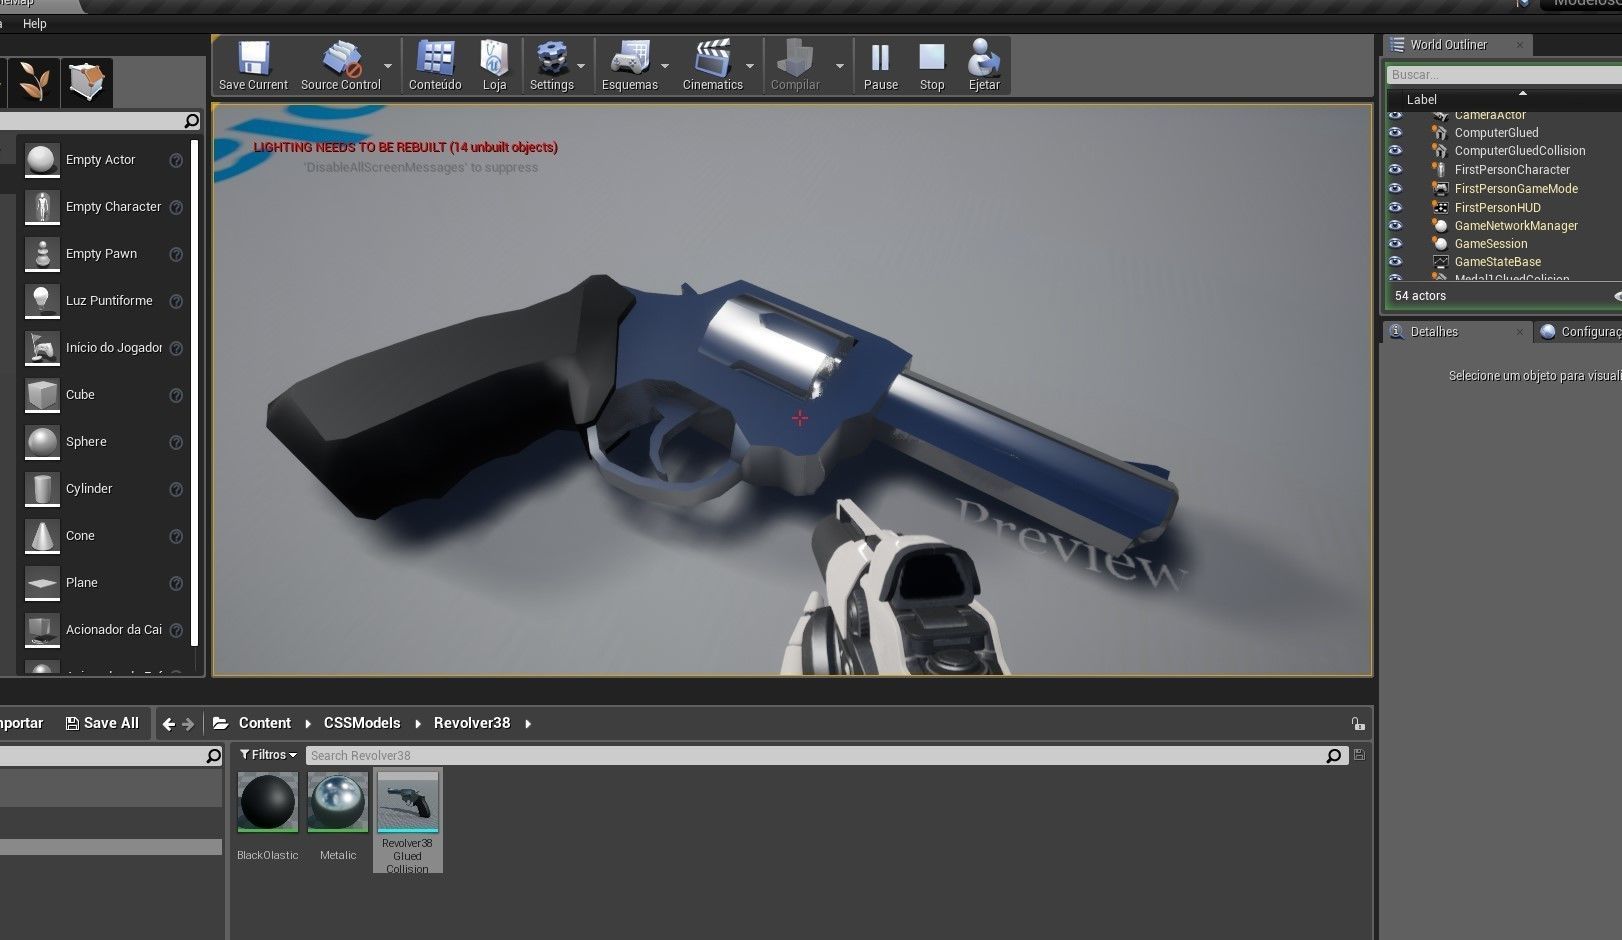The width and height of the screenshot is (1622, 940).
Task: Expand the Esquemas dropdown arrow
Action: pyautogui.click(x=666, y=64)
